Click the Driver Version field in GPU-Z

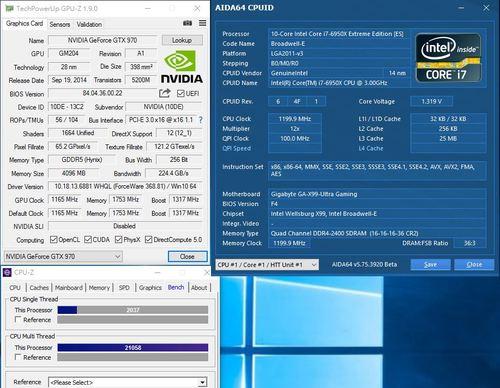pyautogui.click(x=125, y=186)
